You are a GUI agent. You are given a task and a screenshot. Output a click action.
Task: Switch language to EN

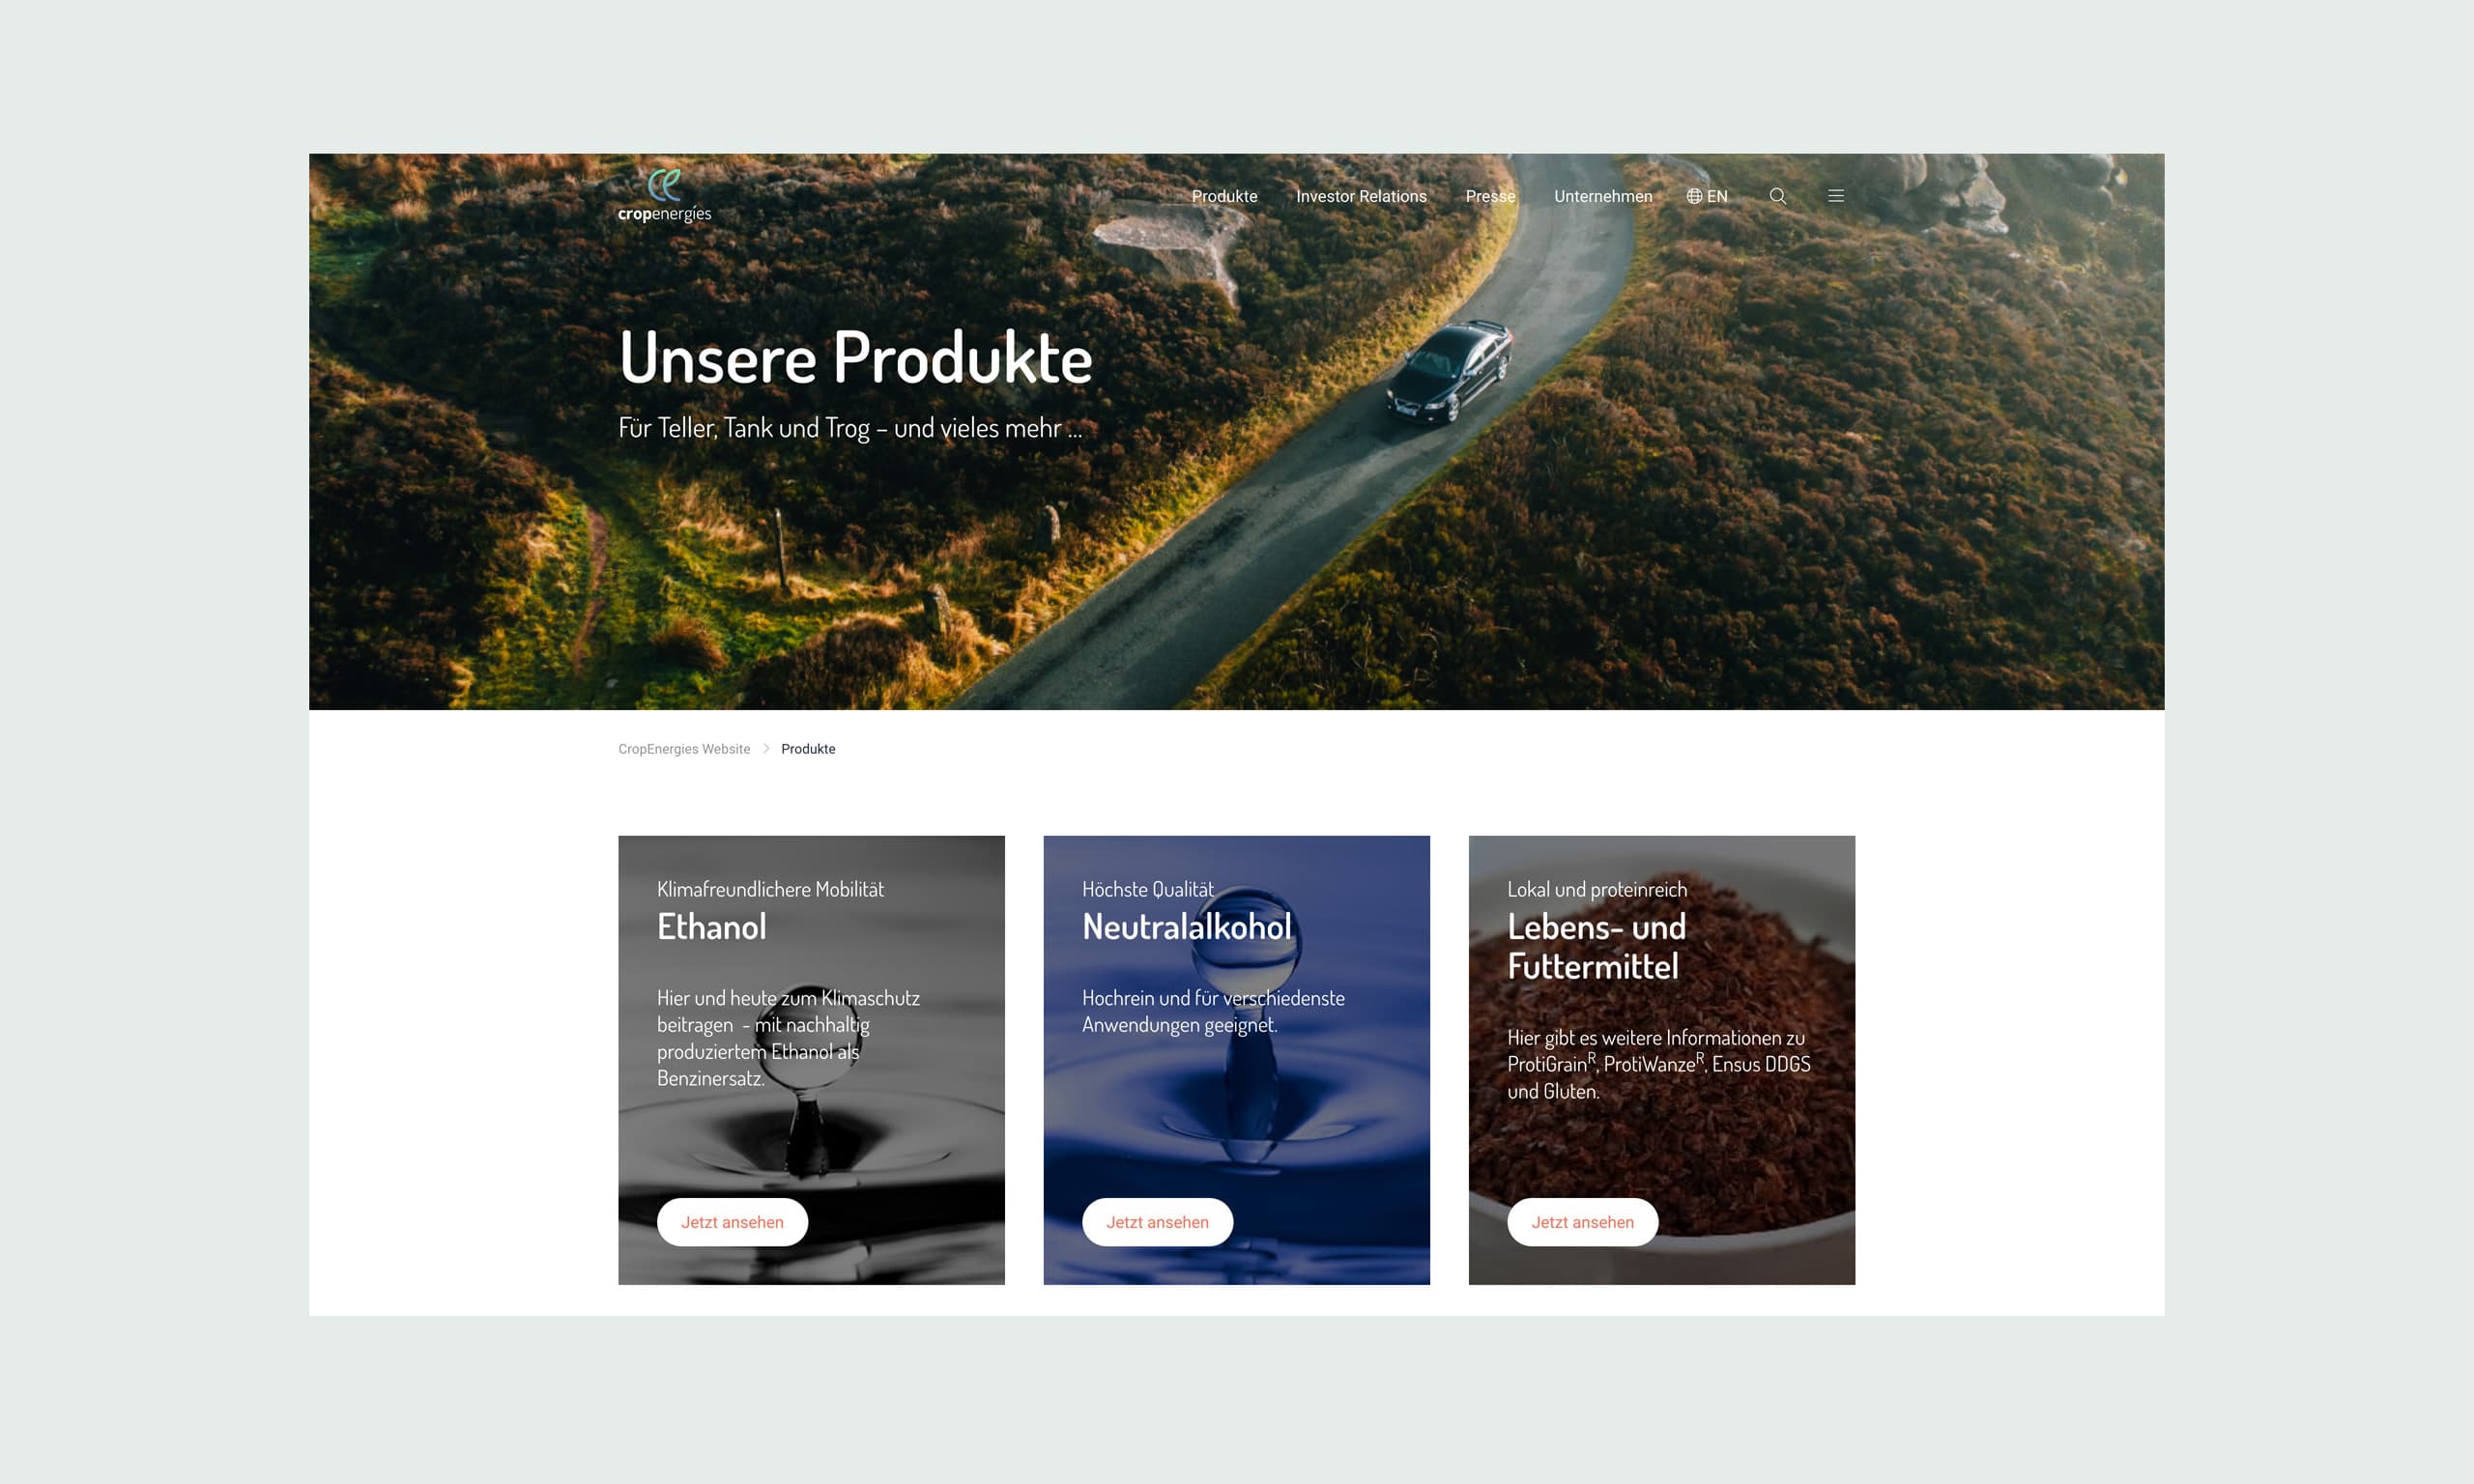pos(1707,196)
